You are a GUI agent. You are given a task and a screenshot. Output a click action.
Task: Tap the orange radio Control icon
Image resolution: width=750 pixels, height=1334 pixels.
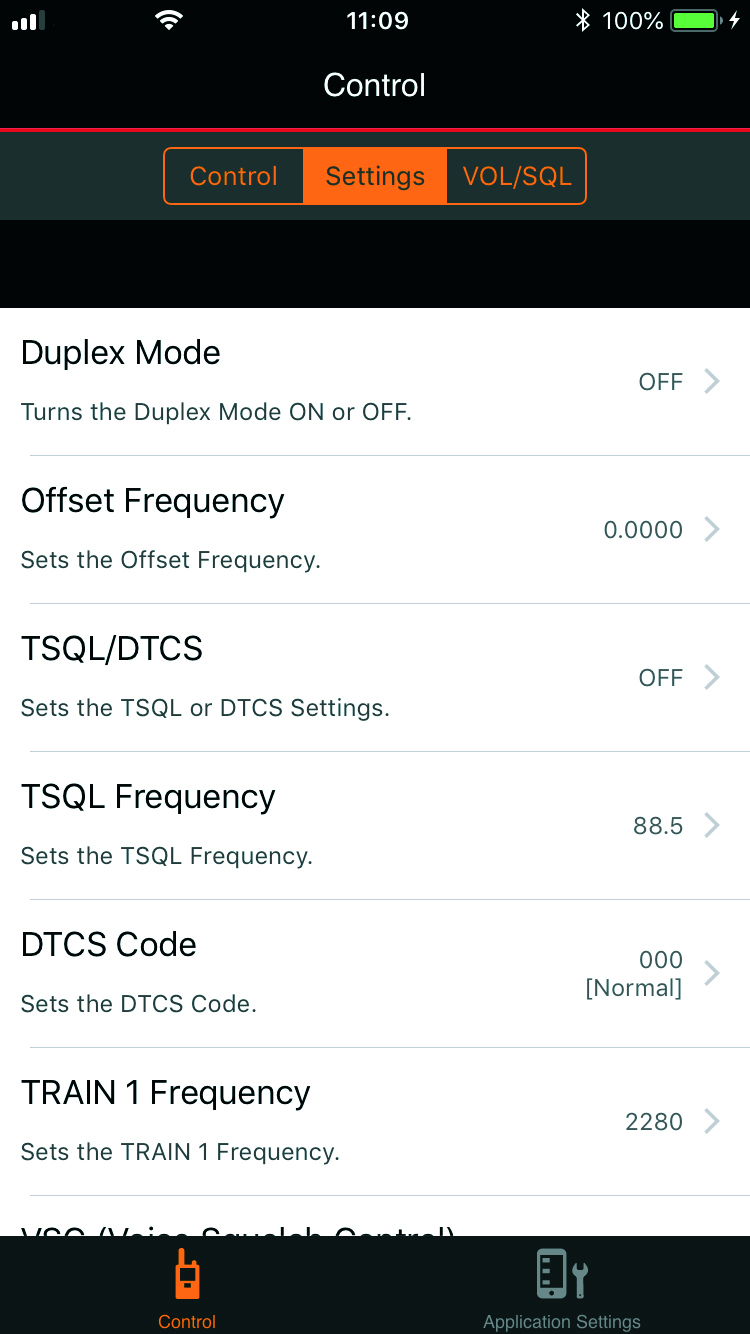pyautogui.click(x=187, y=1274)
